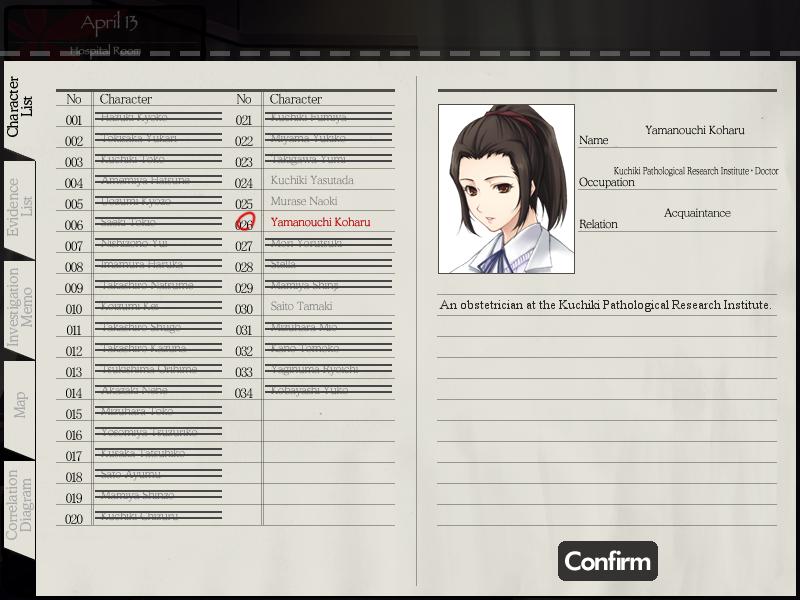Select Saito Tamaki in row 030
The image size is (800, 600).
point(301,306)
